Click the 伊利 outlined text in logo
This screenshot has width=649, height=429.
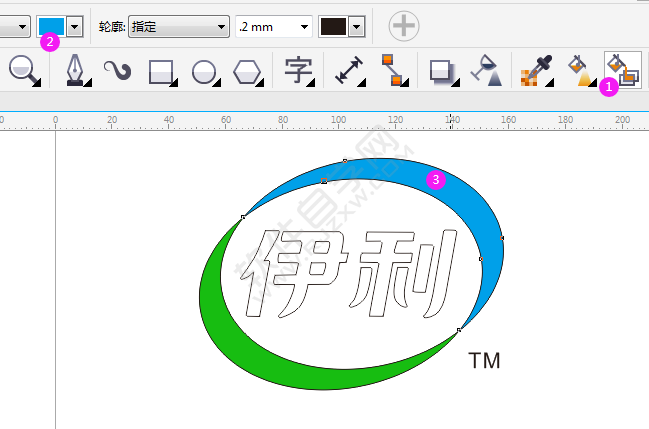click(x=350, y=273)
